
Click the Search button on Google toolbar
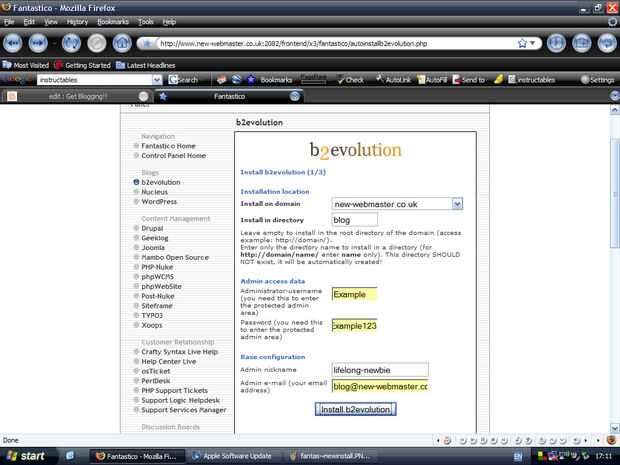(183, 80)
